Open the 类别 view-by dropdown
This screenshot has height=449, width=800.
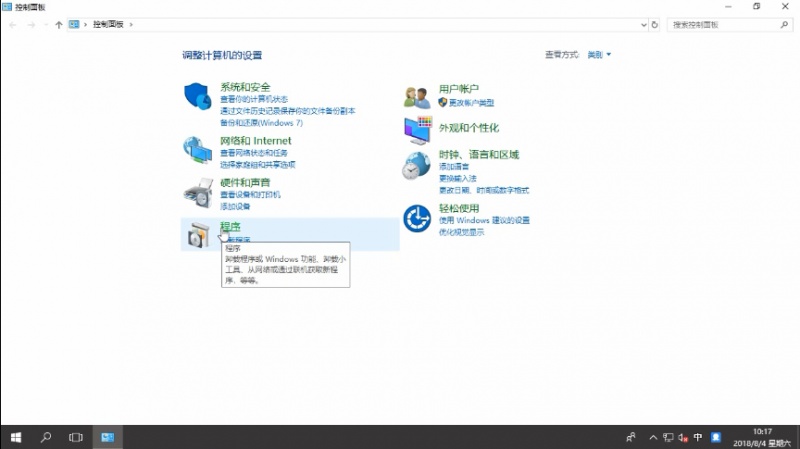[x=599, y=55]
